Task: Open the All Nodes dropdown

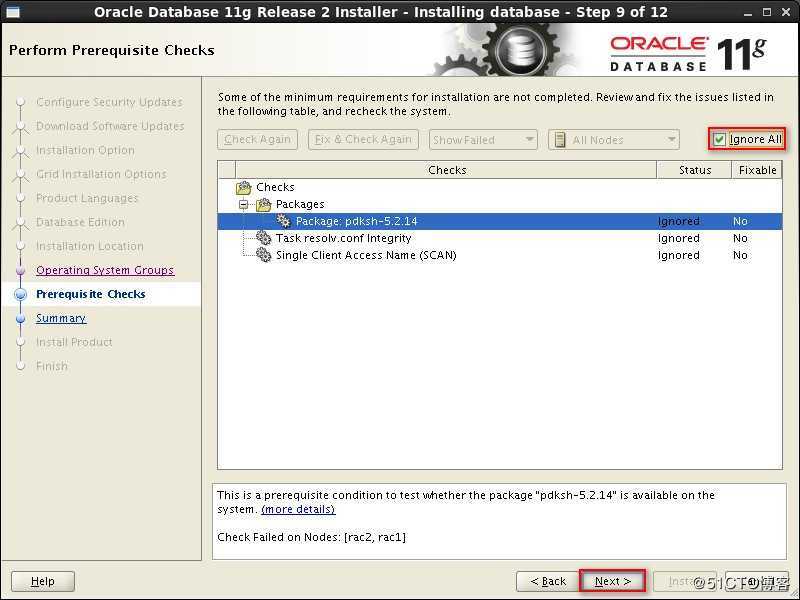Action: point(614,139)
